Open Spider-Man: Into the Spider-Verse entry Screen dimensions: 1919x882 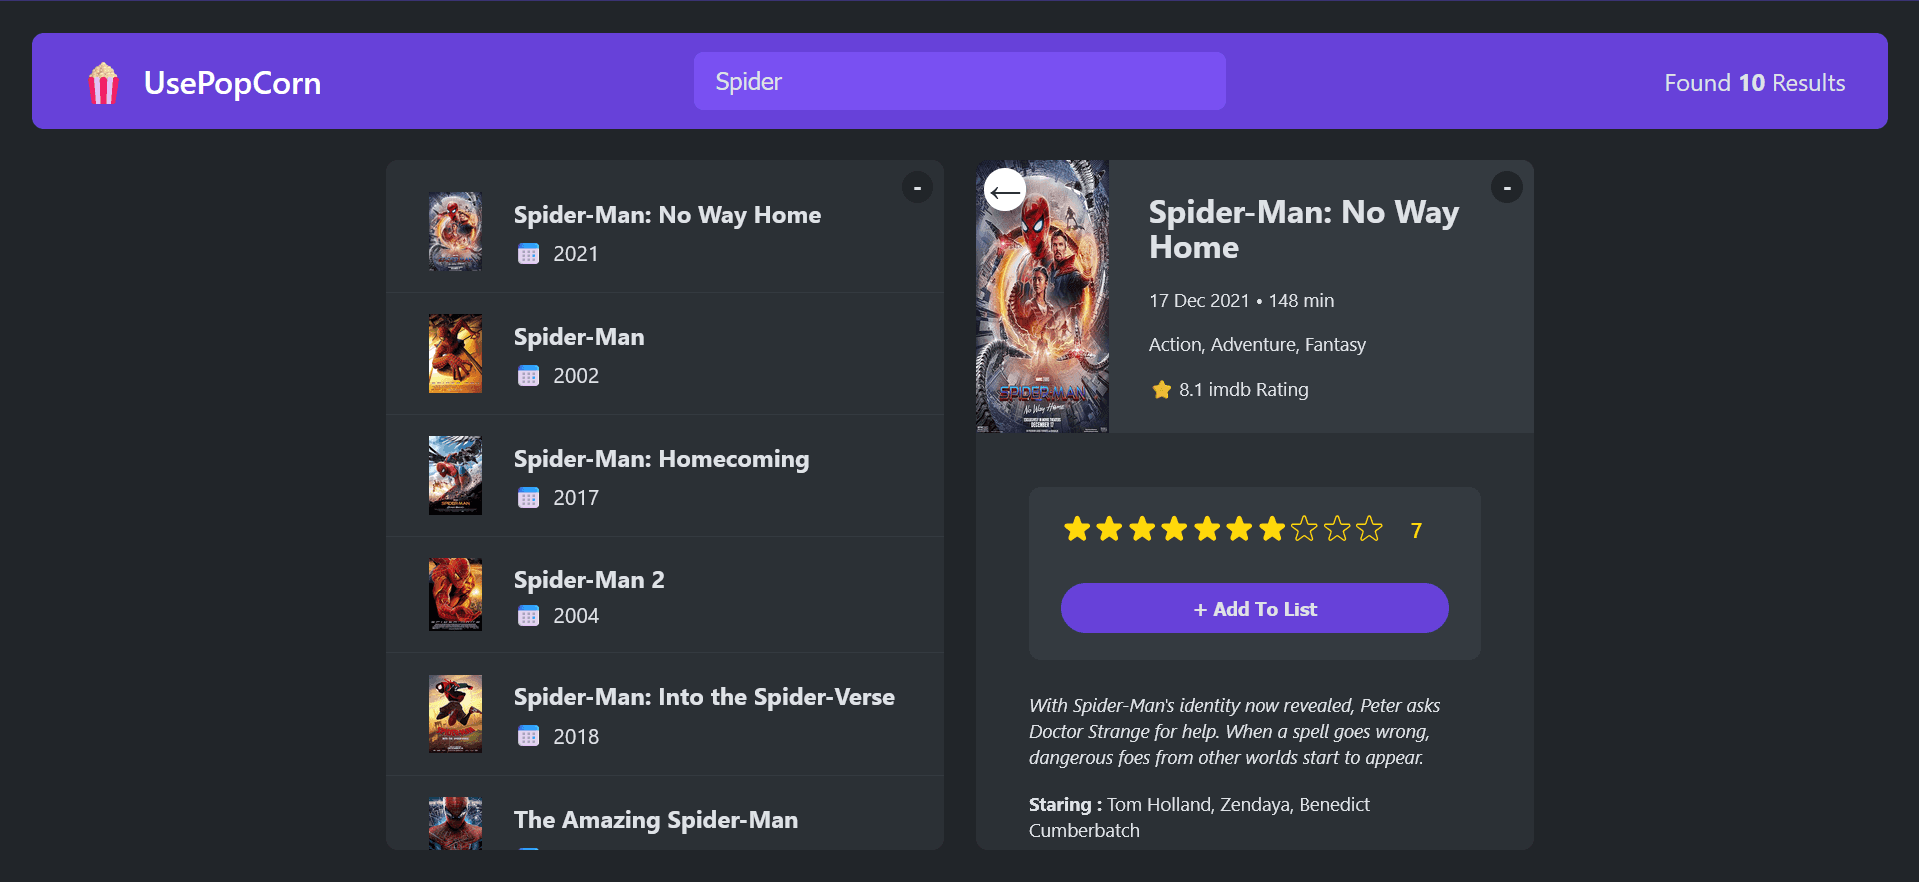(x=665, y=714)
